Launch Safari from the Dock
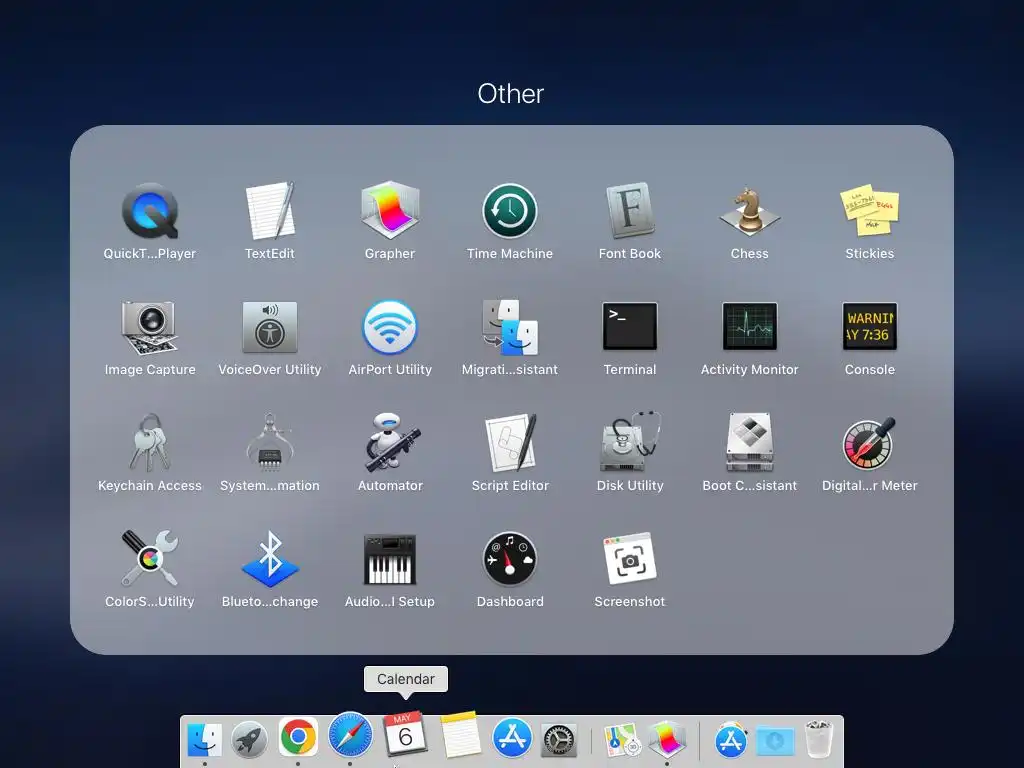The image size is (1024, 768). 350,735
